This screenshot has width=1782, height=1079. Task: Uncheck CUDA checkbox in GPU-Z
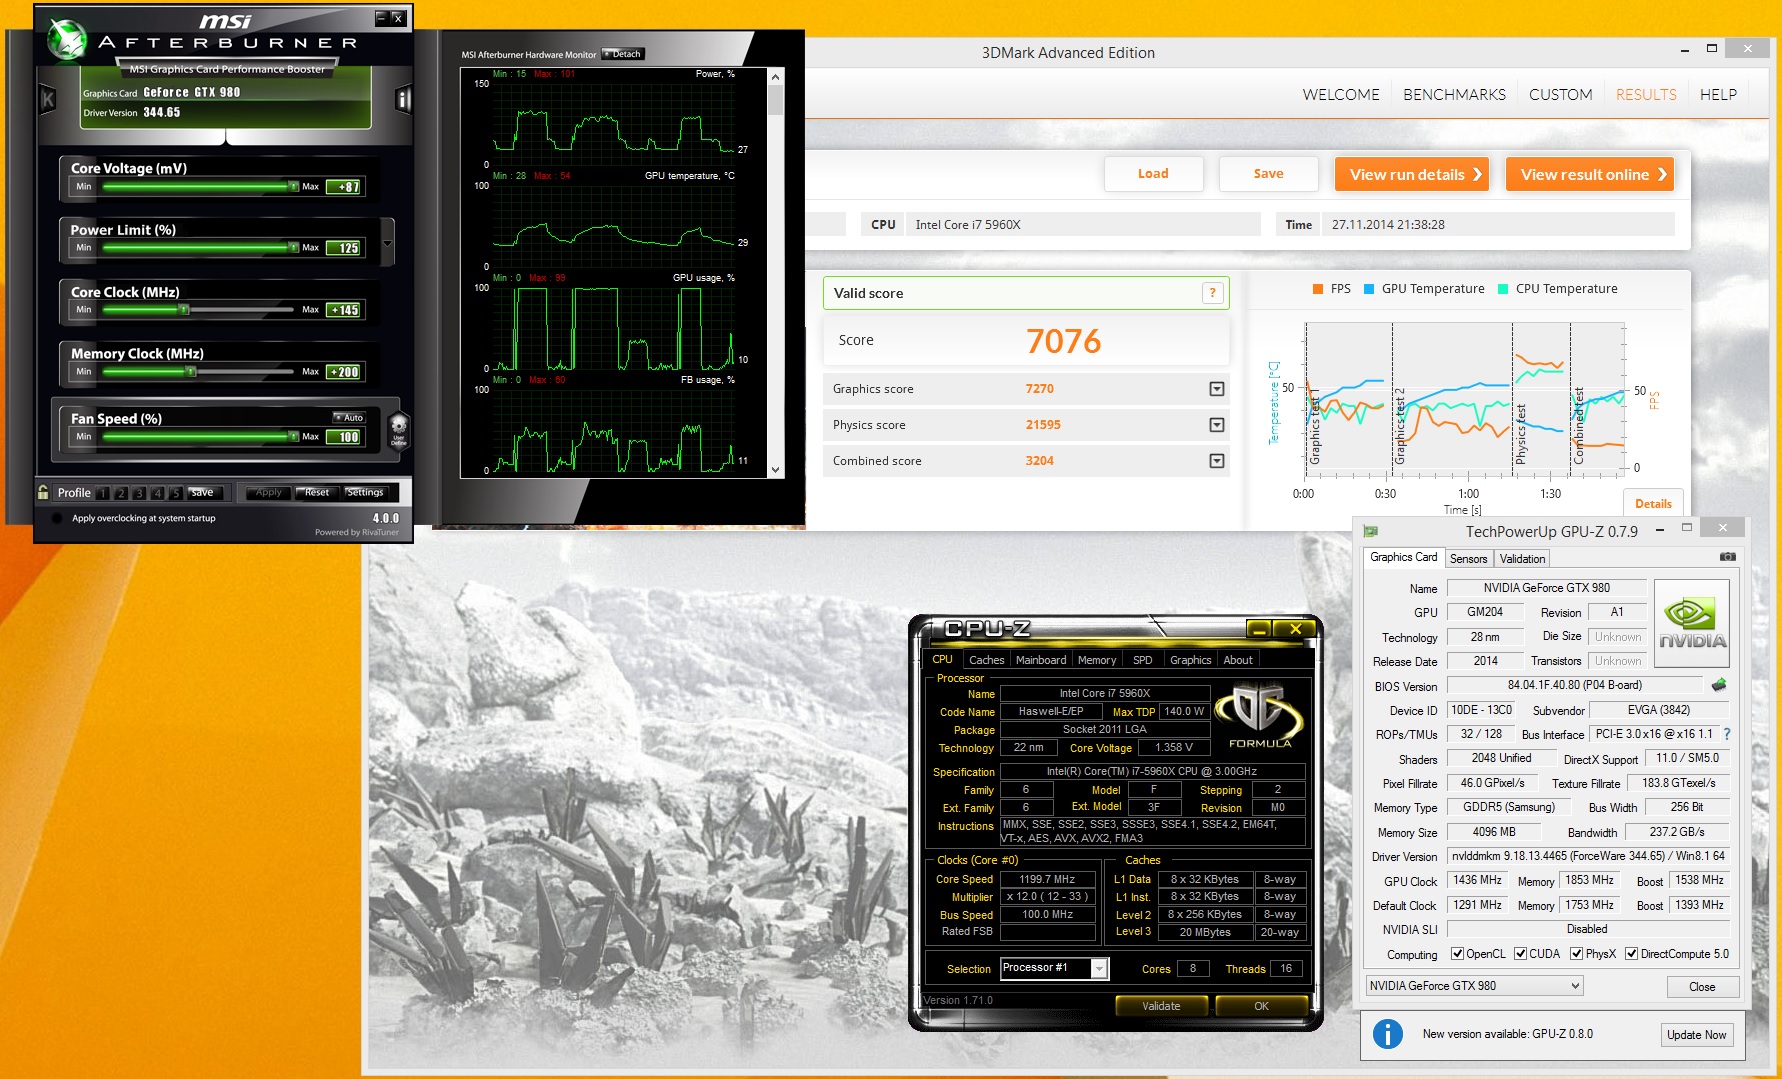pyautogui.click(x=1520, y=954)
